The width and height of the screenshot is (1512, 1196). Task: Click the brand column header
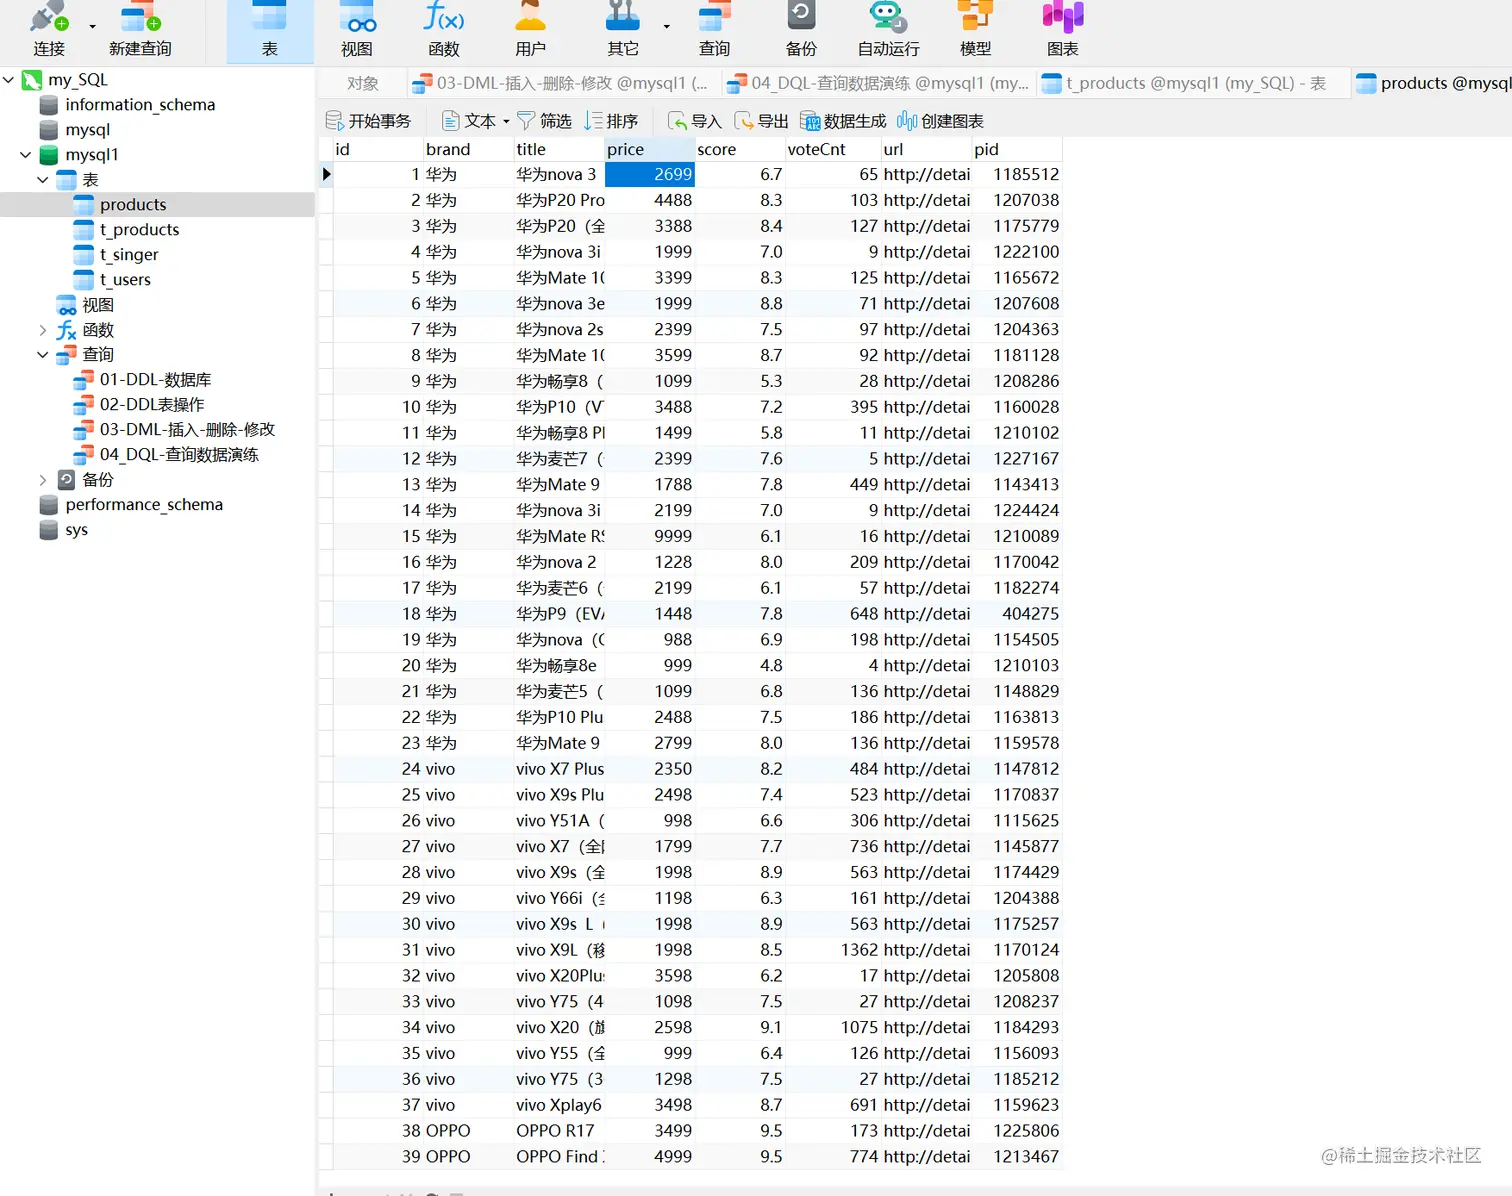[x=468, y=149]
